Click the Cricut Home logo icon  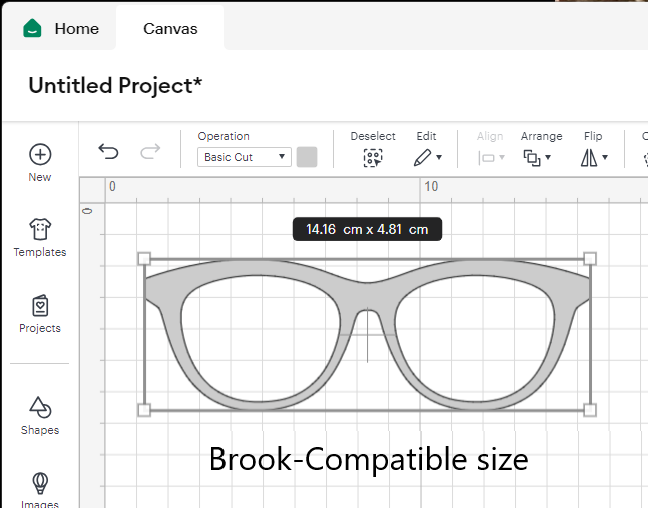coord(32,28)
